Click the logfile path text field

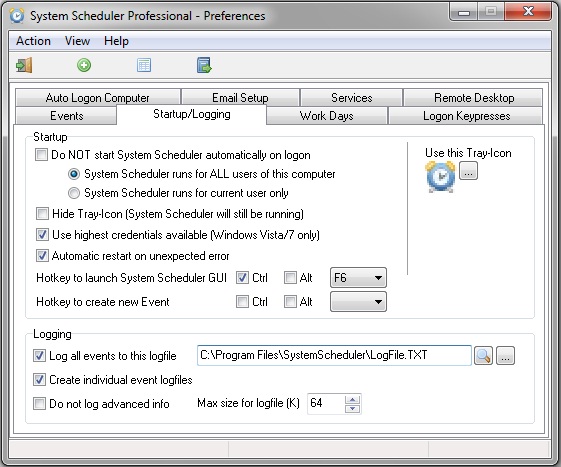tap(334, 355)
